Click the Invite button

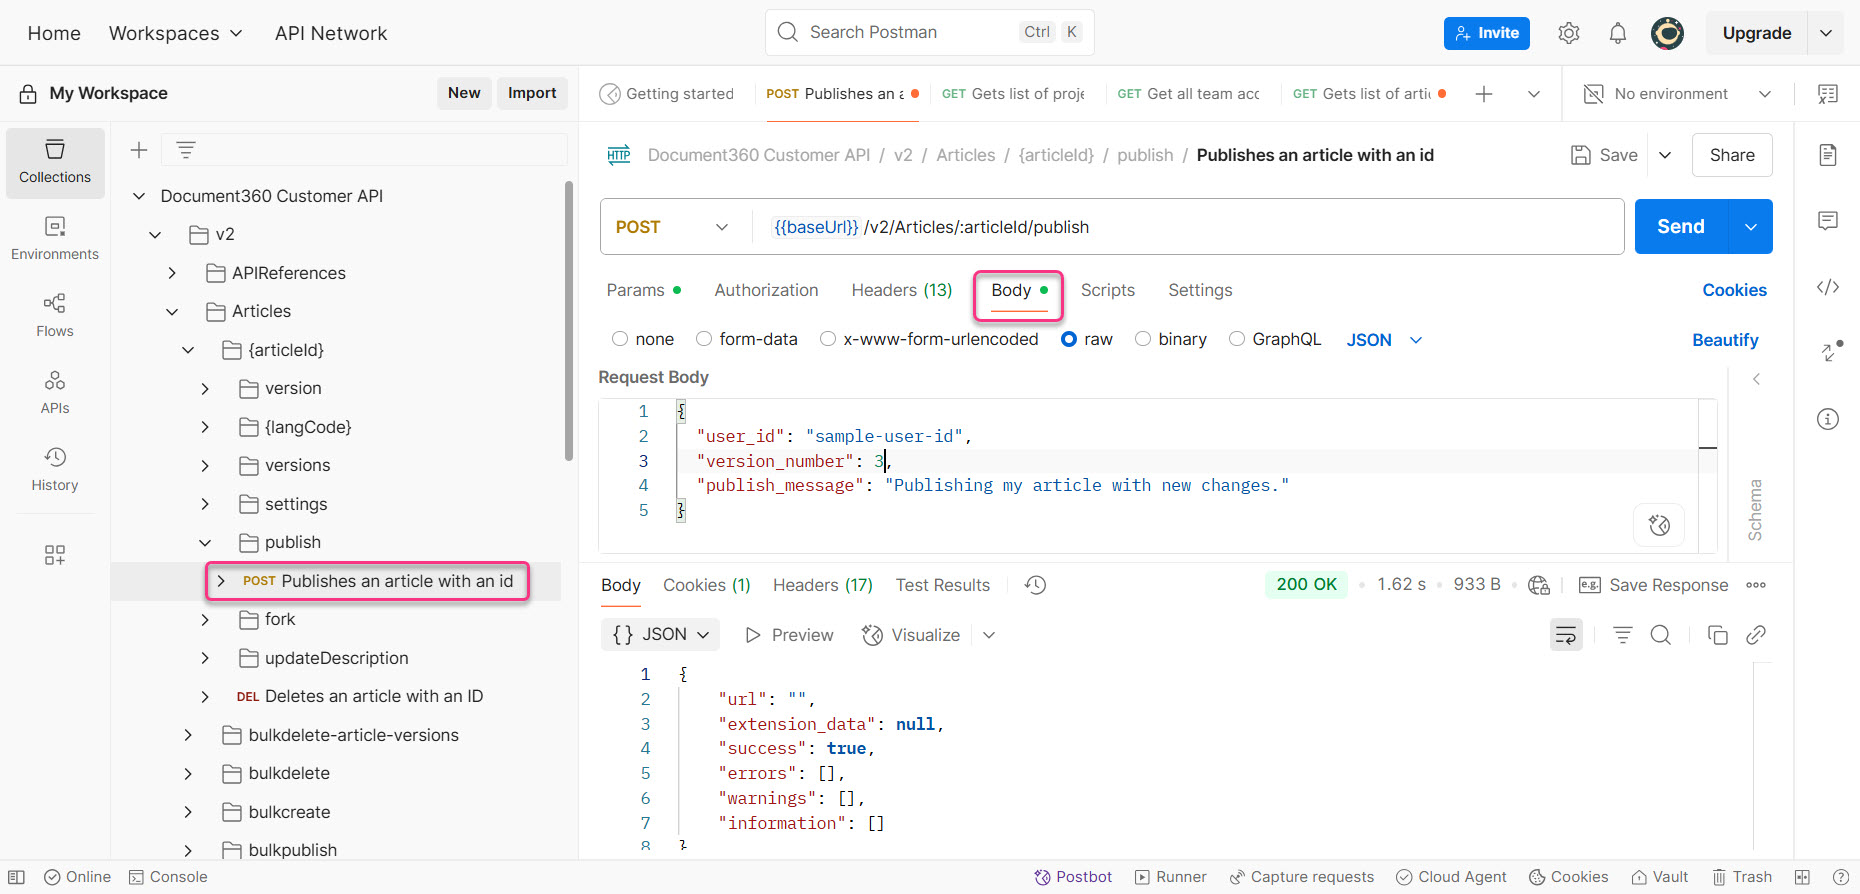point(1487,33)
